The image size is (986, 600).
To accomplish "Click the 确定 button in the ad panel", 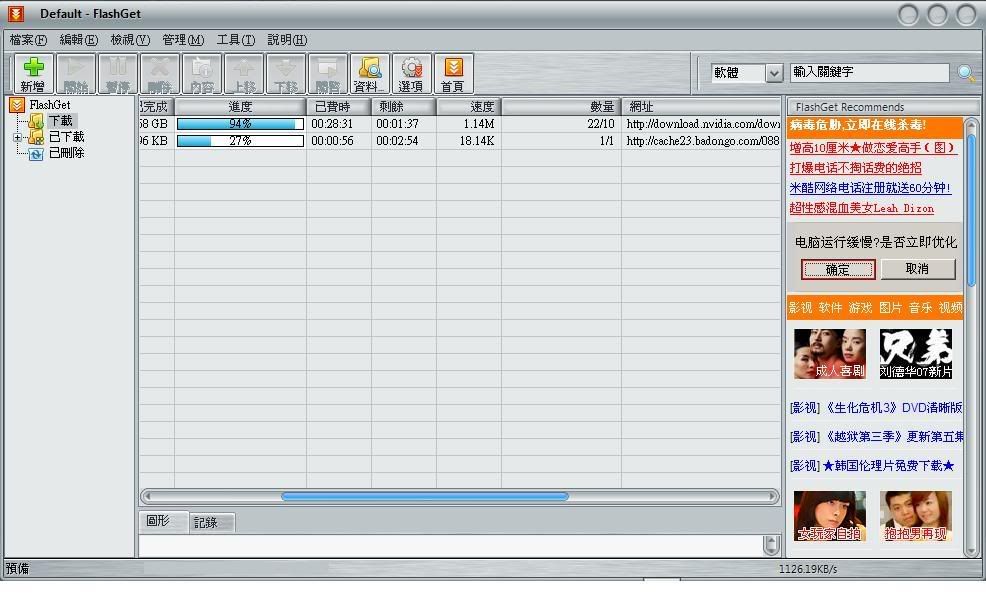I will click(x=838, y=270).
